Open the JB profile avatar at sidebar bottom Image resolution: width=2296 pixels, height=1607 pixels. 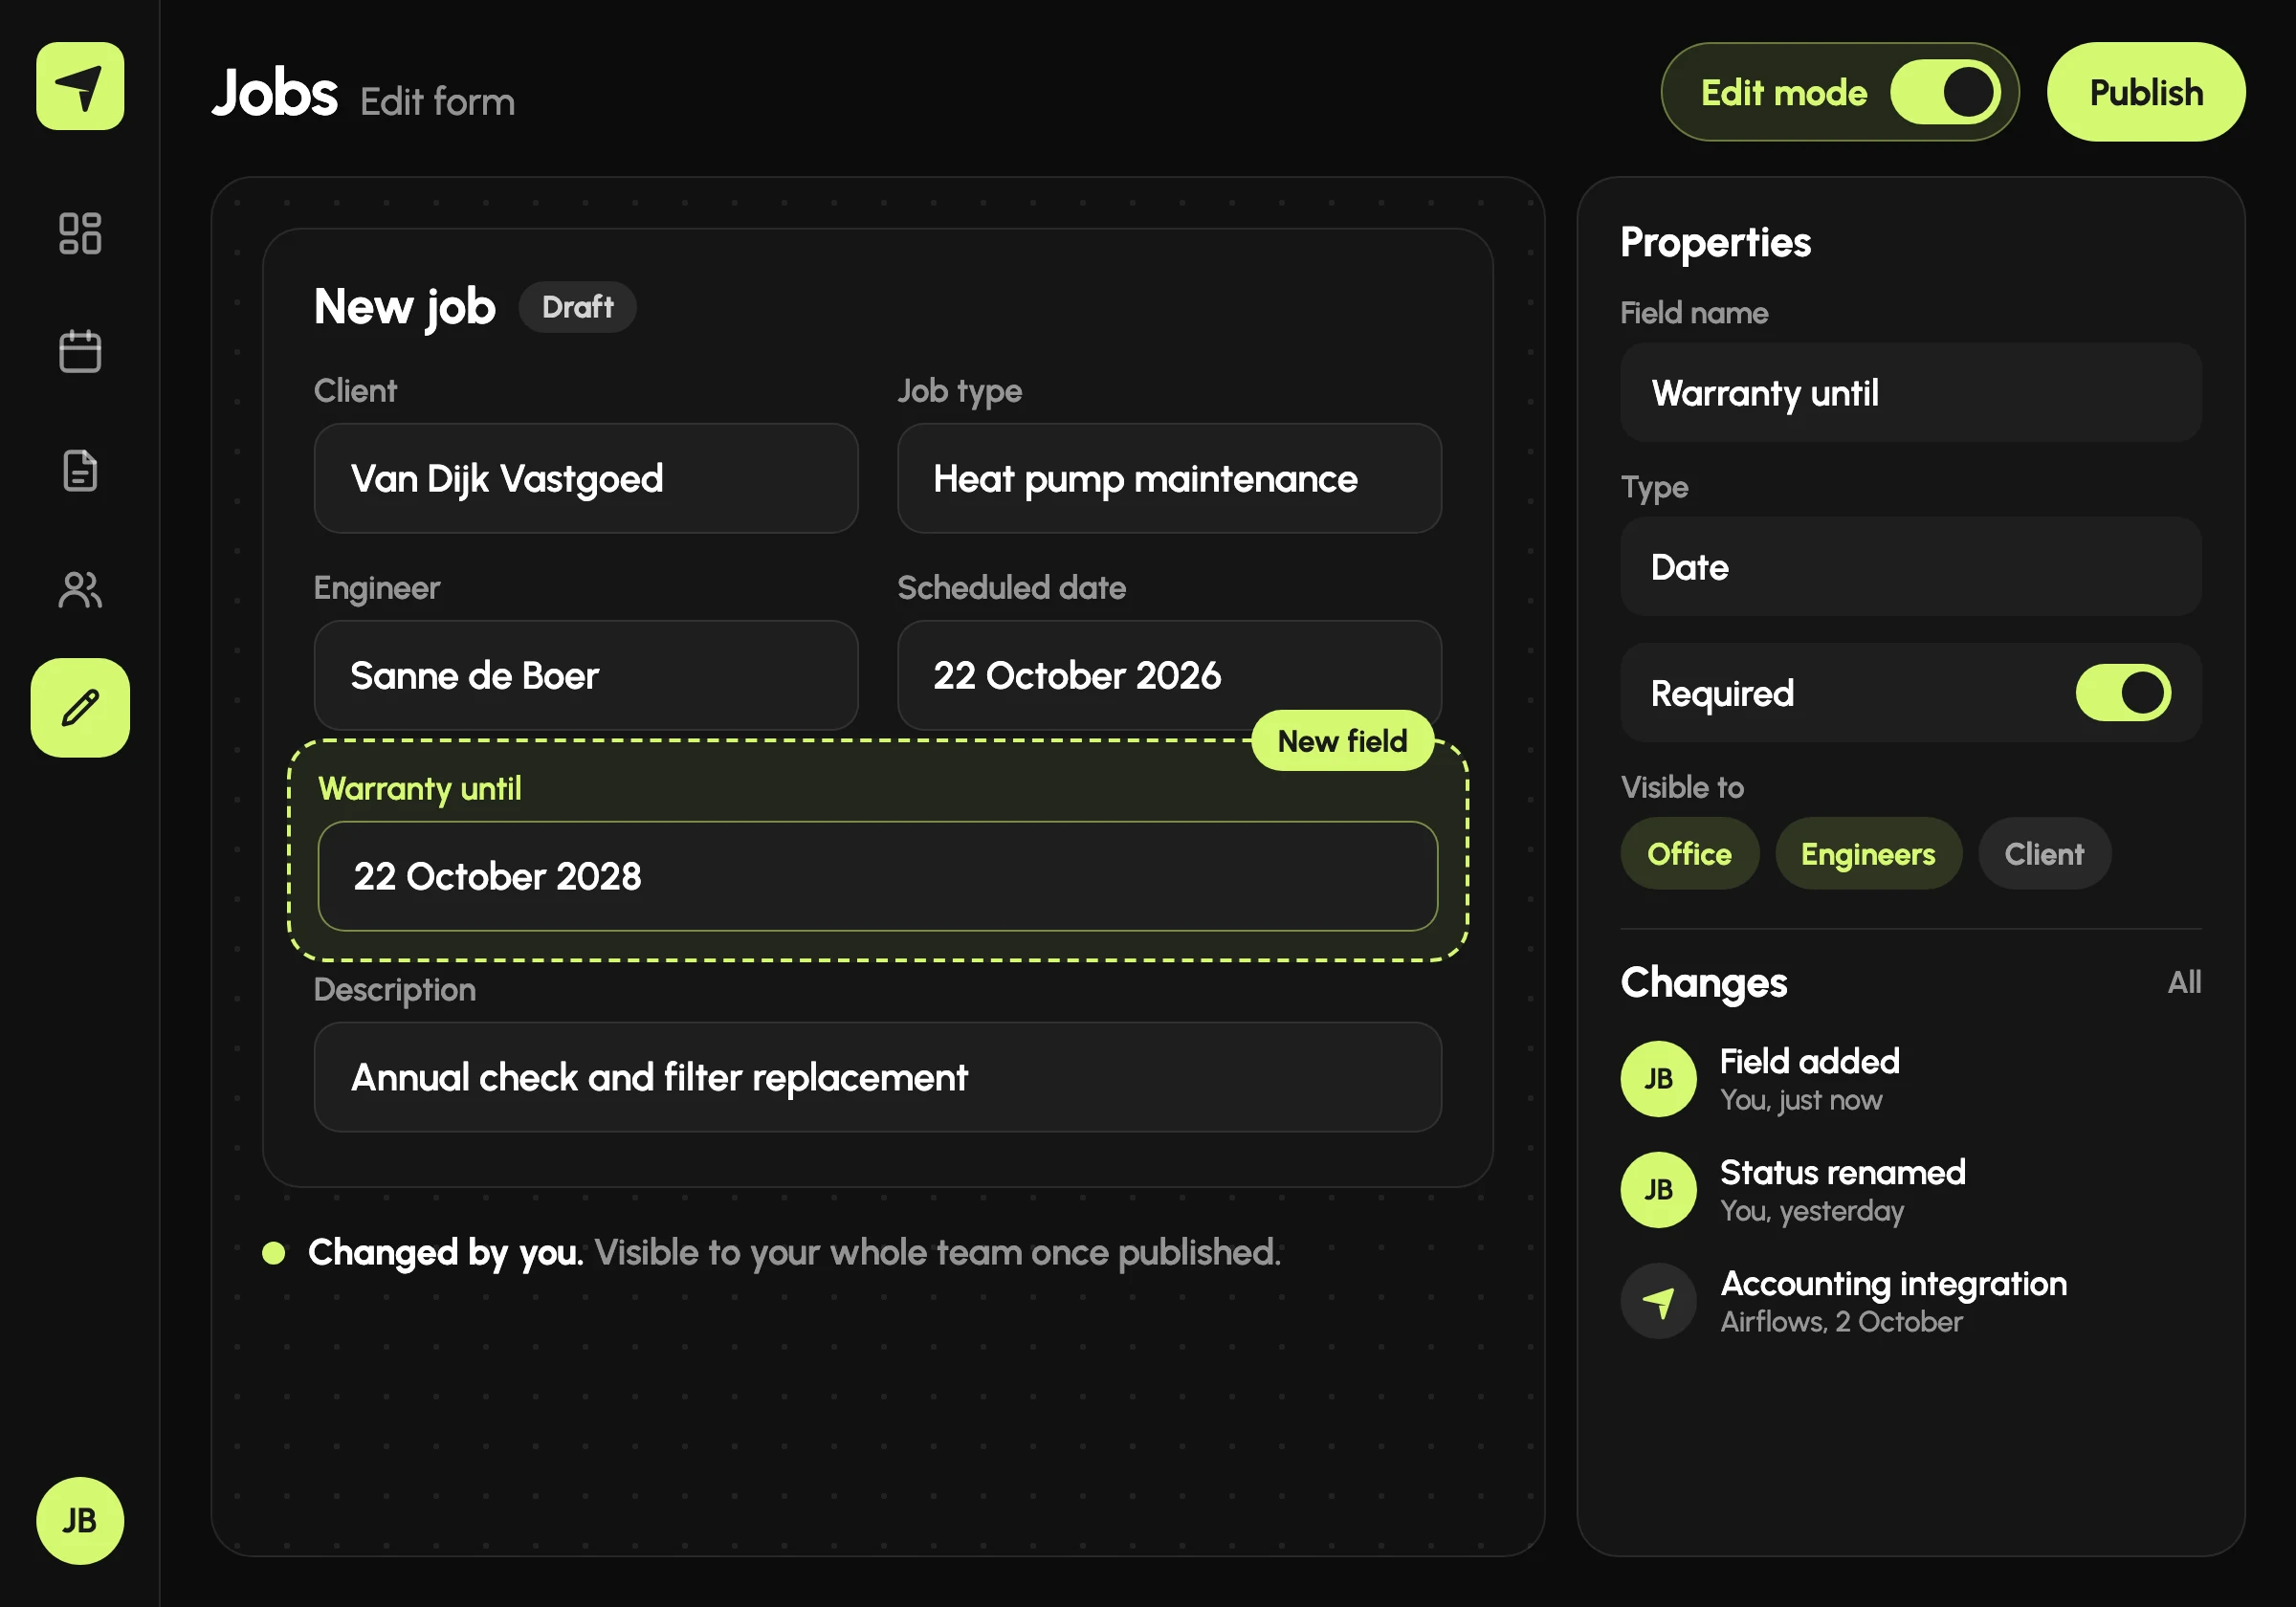[80, 1520]
